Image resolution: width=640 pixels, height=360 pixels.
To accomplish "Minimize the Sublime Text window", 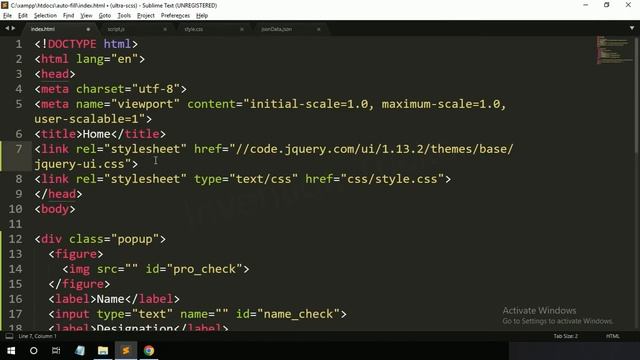I will (x=586, y=5).
